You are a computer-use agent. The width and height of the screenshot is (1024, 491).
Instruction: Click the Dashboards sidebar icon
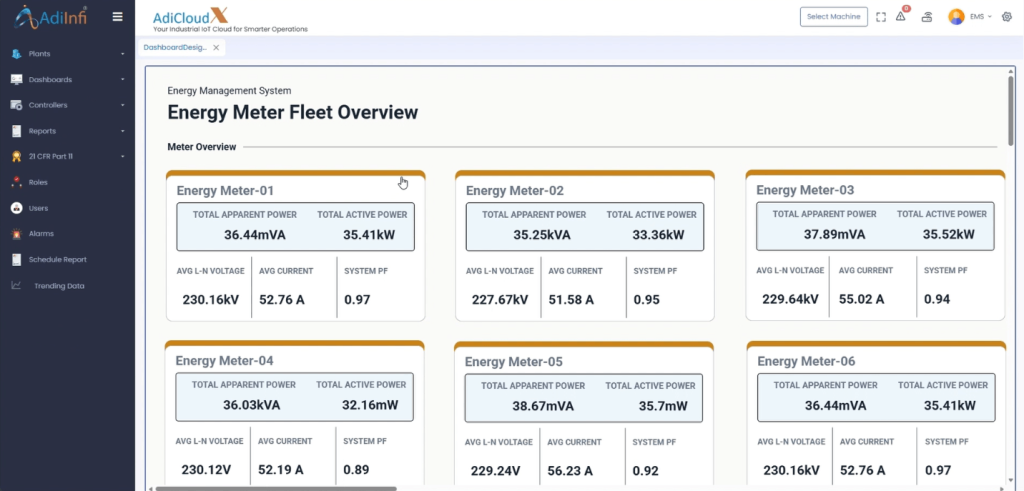16,80
